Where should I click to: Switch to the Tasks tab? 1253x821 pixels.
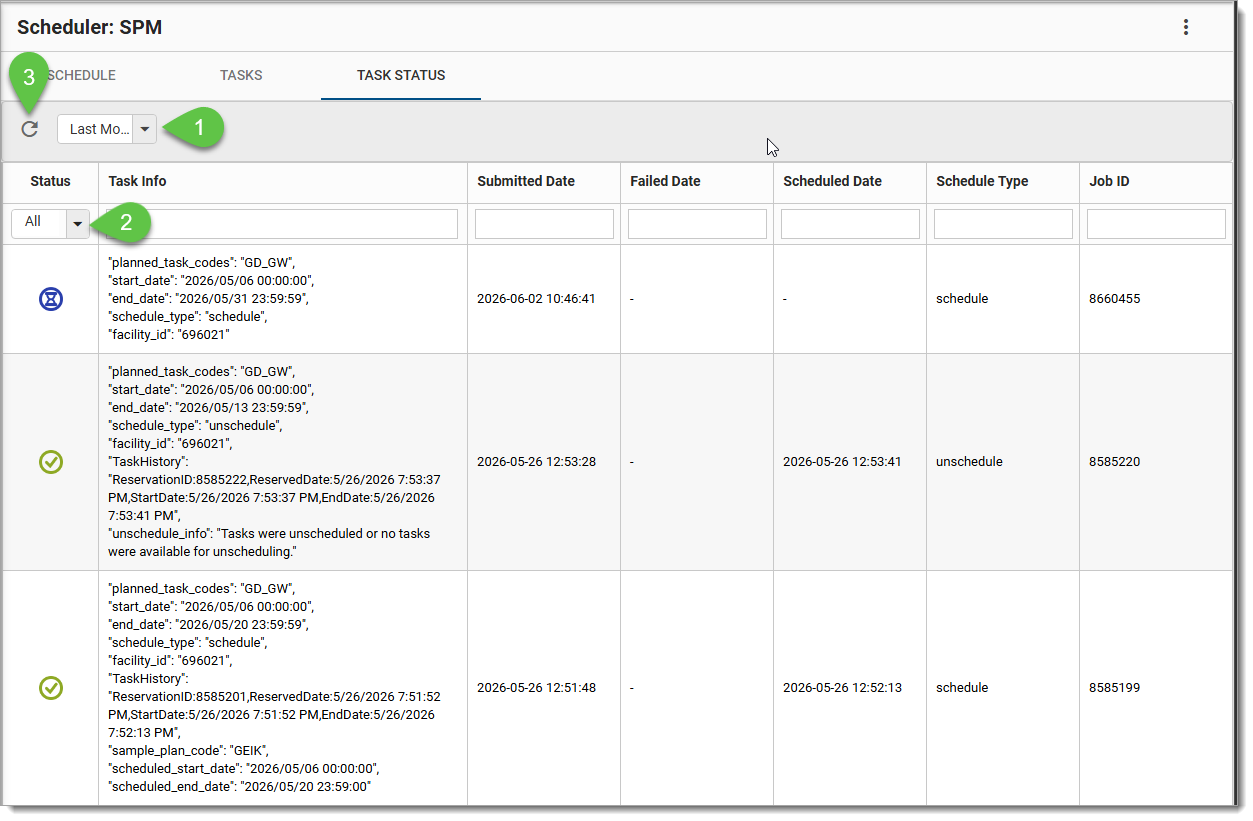click(x=241, y=75)
